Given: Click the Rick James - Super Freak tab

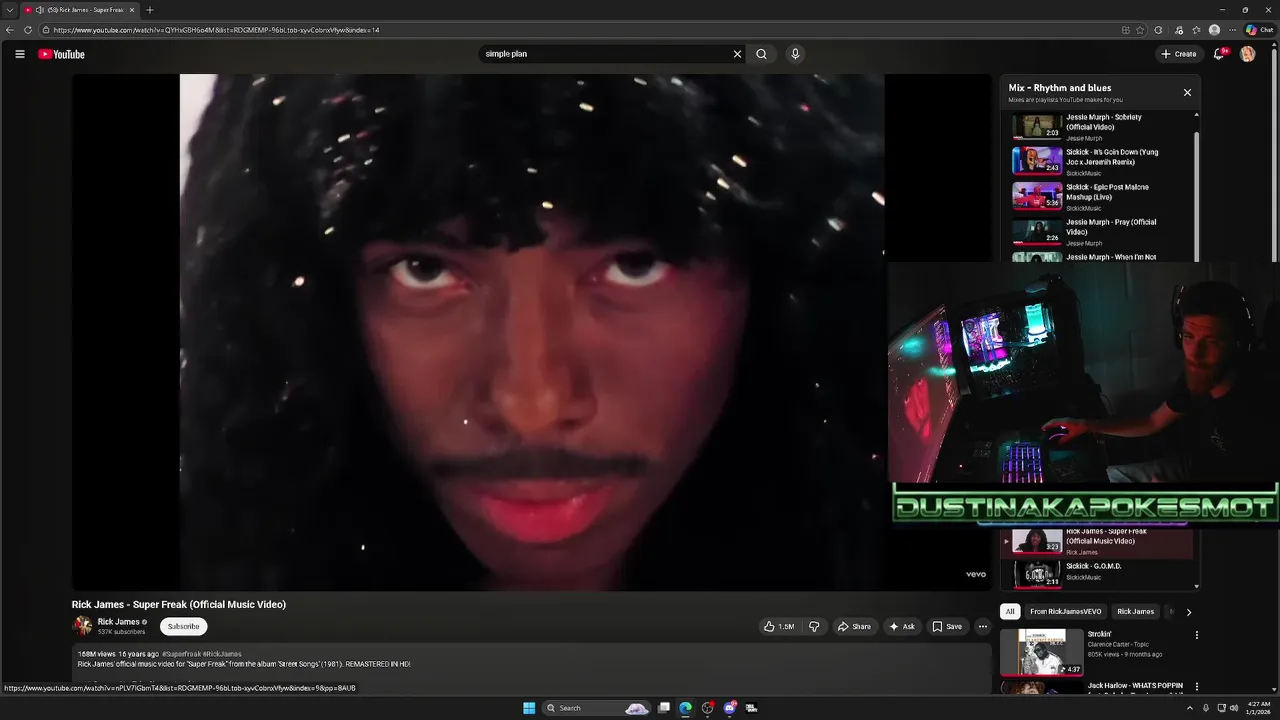Looking at the screenshot, I should 78,10.
